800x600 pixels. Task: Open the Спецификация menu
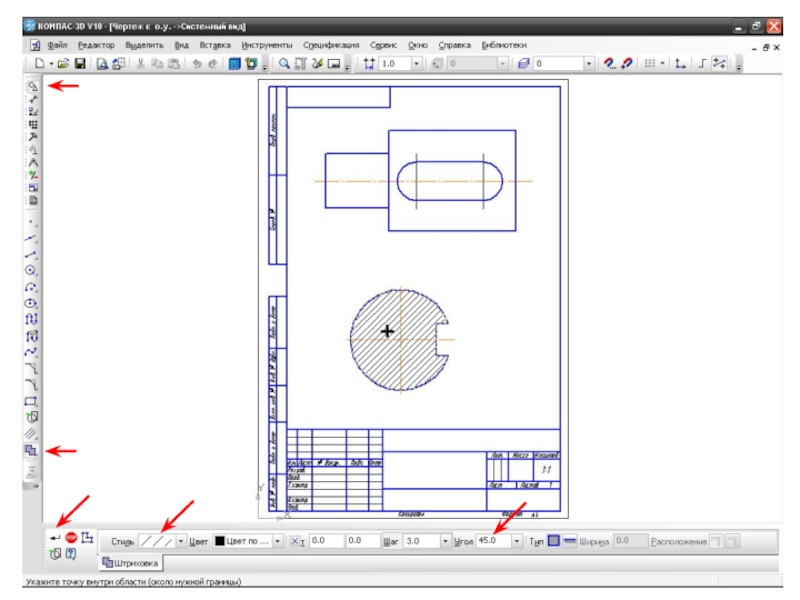point(331,45)
